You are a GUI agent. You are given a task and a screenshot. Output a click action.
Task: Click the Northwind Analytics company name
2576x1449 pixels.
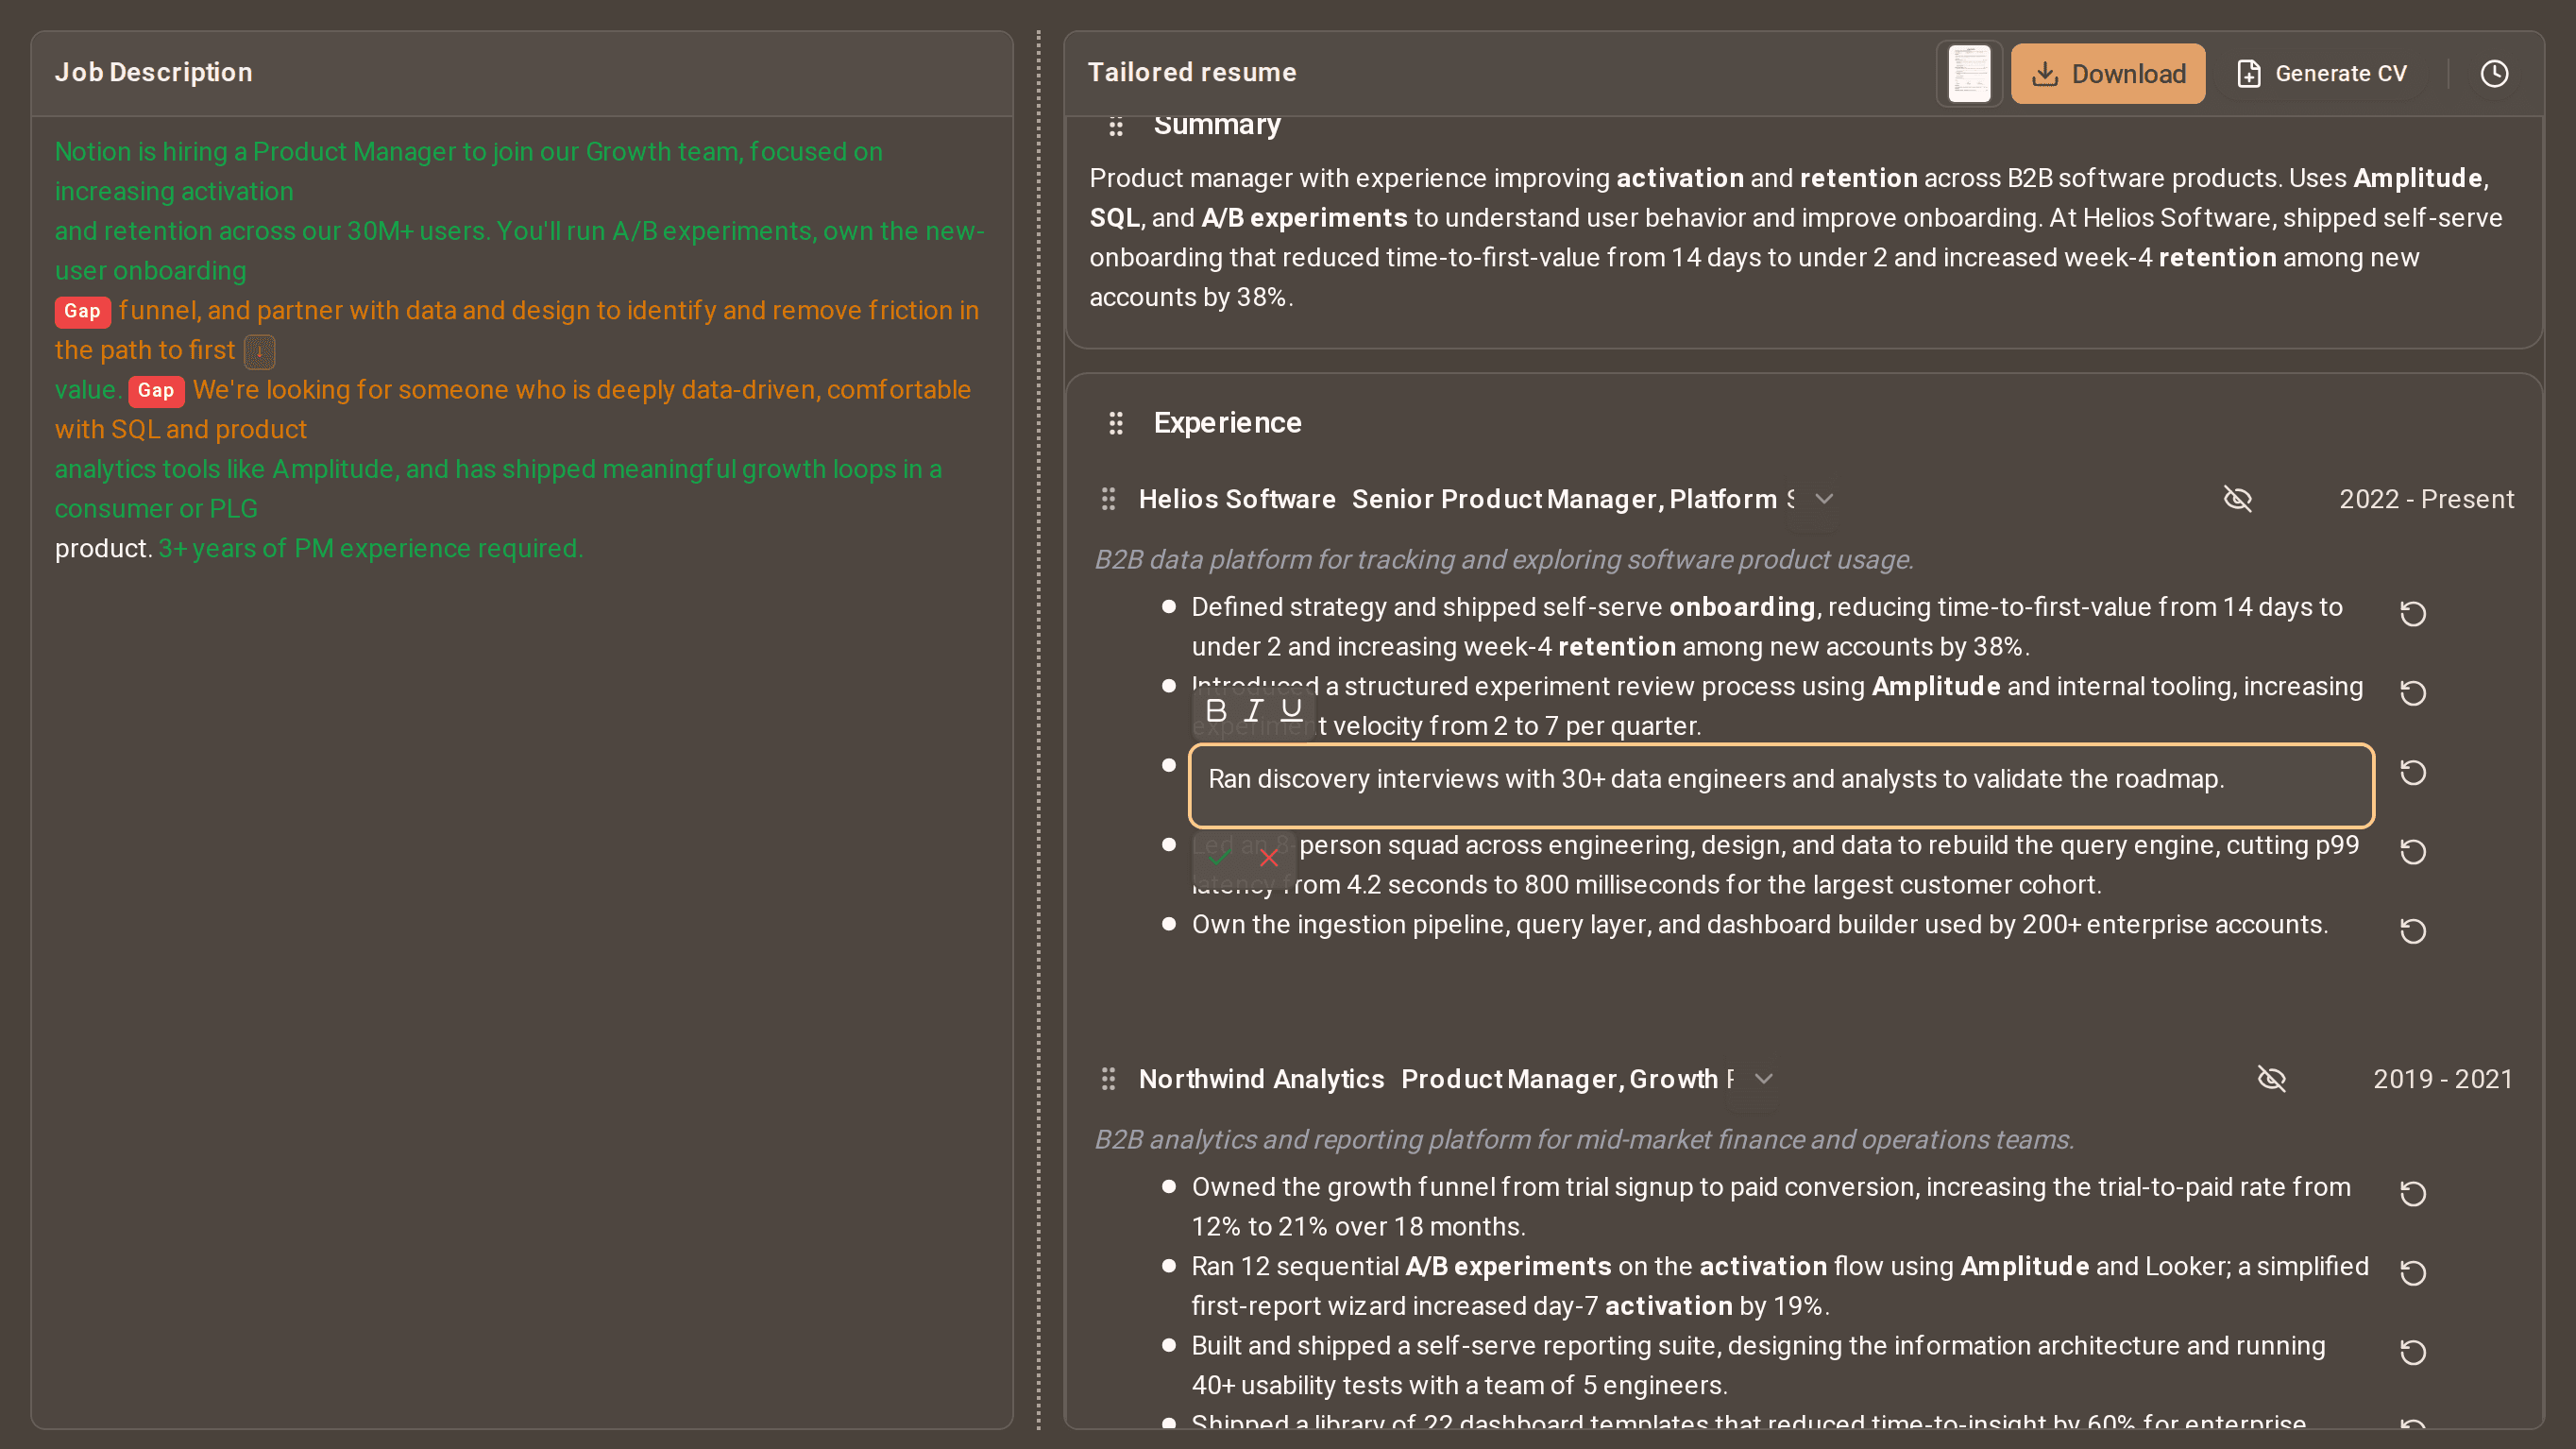tap(1261, 1078)
